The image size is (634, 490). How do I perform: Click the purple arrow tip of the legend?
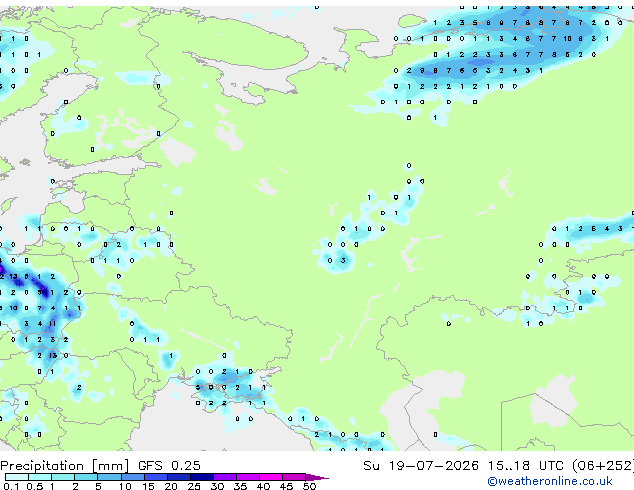coord(318,477)
